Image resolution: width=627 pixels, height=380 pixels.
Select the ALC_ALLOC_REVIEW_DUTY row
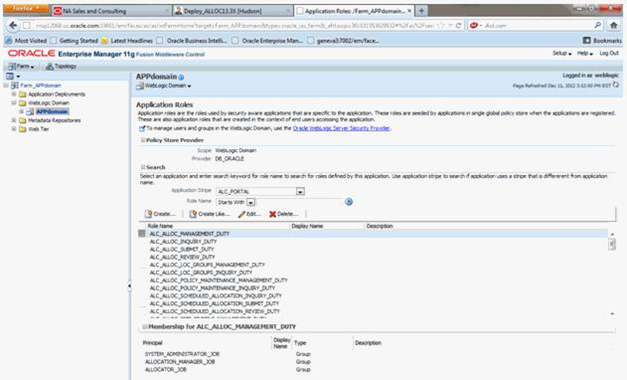pos(373,257)
